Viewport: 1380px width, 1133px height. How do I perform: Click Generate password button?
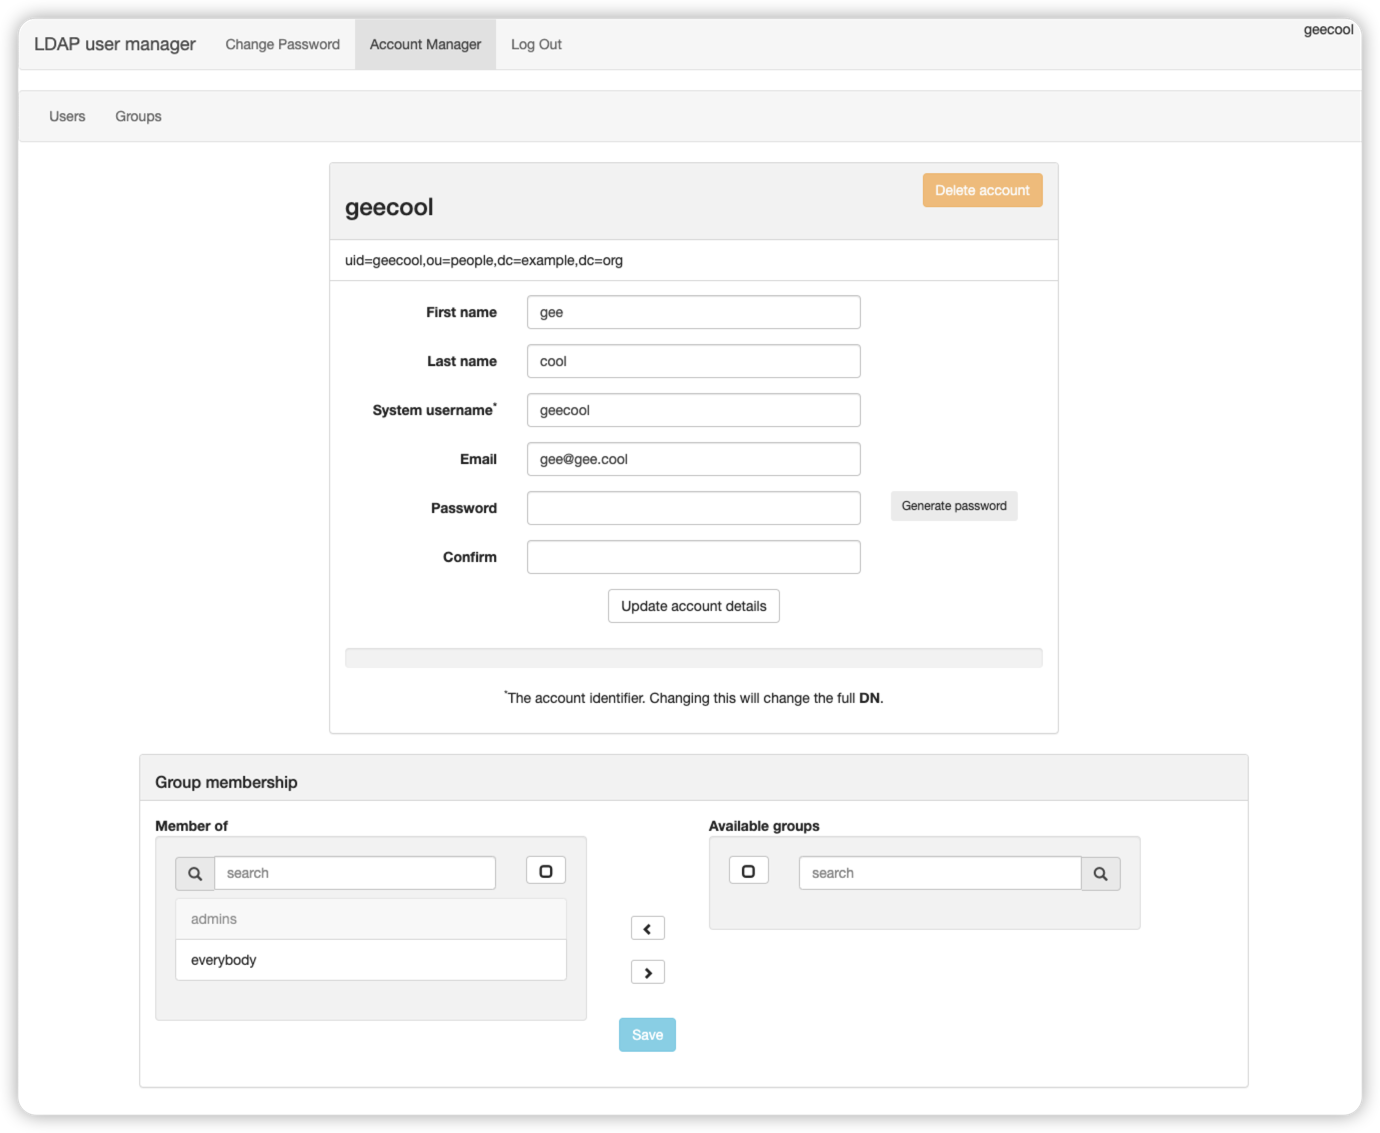pyautogui.click(x=953, y=506)
